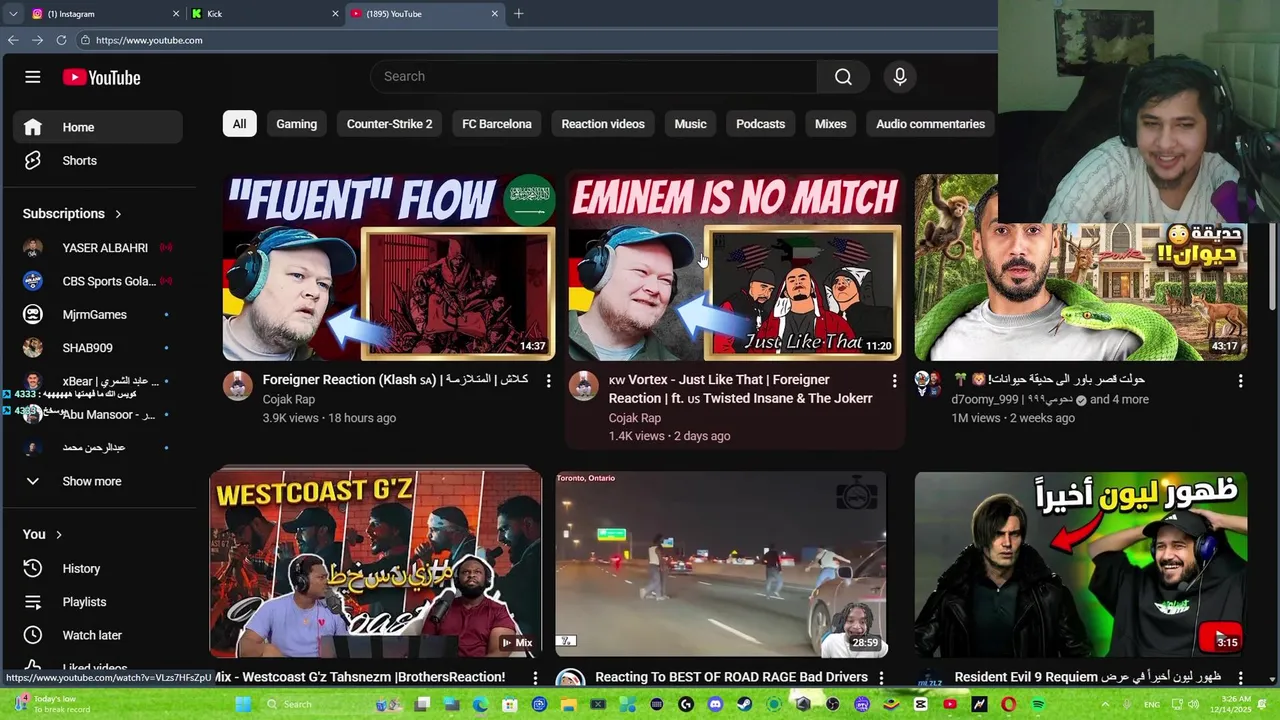Open the d7oomy_999 channel link
The image size is (1280, 720).
[1014, 399]
